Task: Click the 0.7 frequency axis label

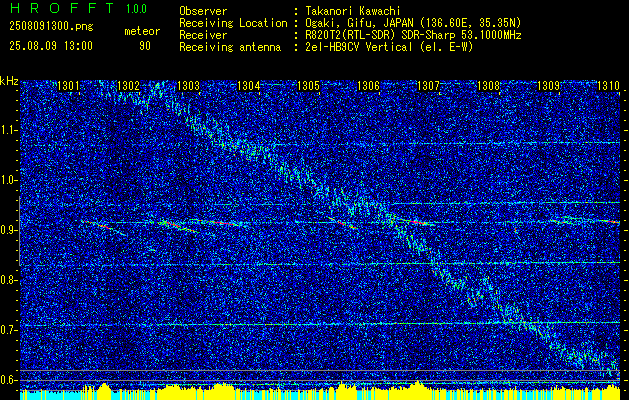Action: [x=9, y=330]
